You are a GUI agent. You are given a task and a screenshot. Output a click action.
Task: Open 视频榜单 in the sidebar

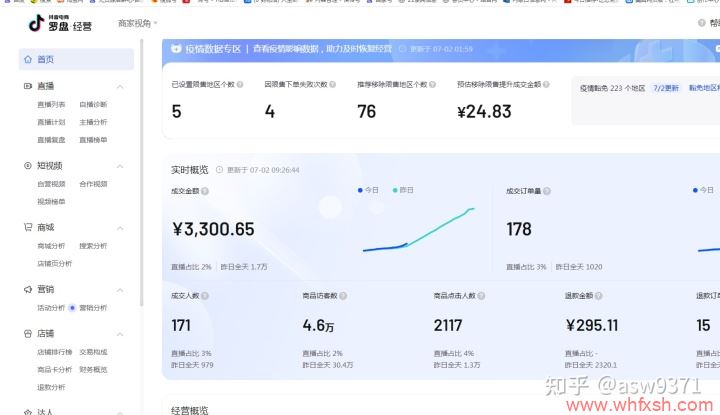tap(51, 202)
